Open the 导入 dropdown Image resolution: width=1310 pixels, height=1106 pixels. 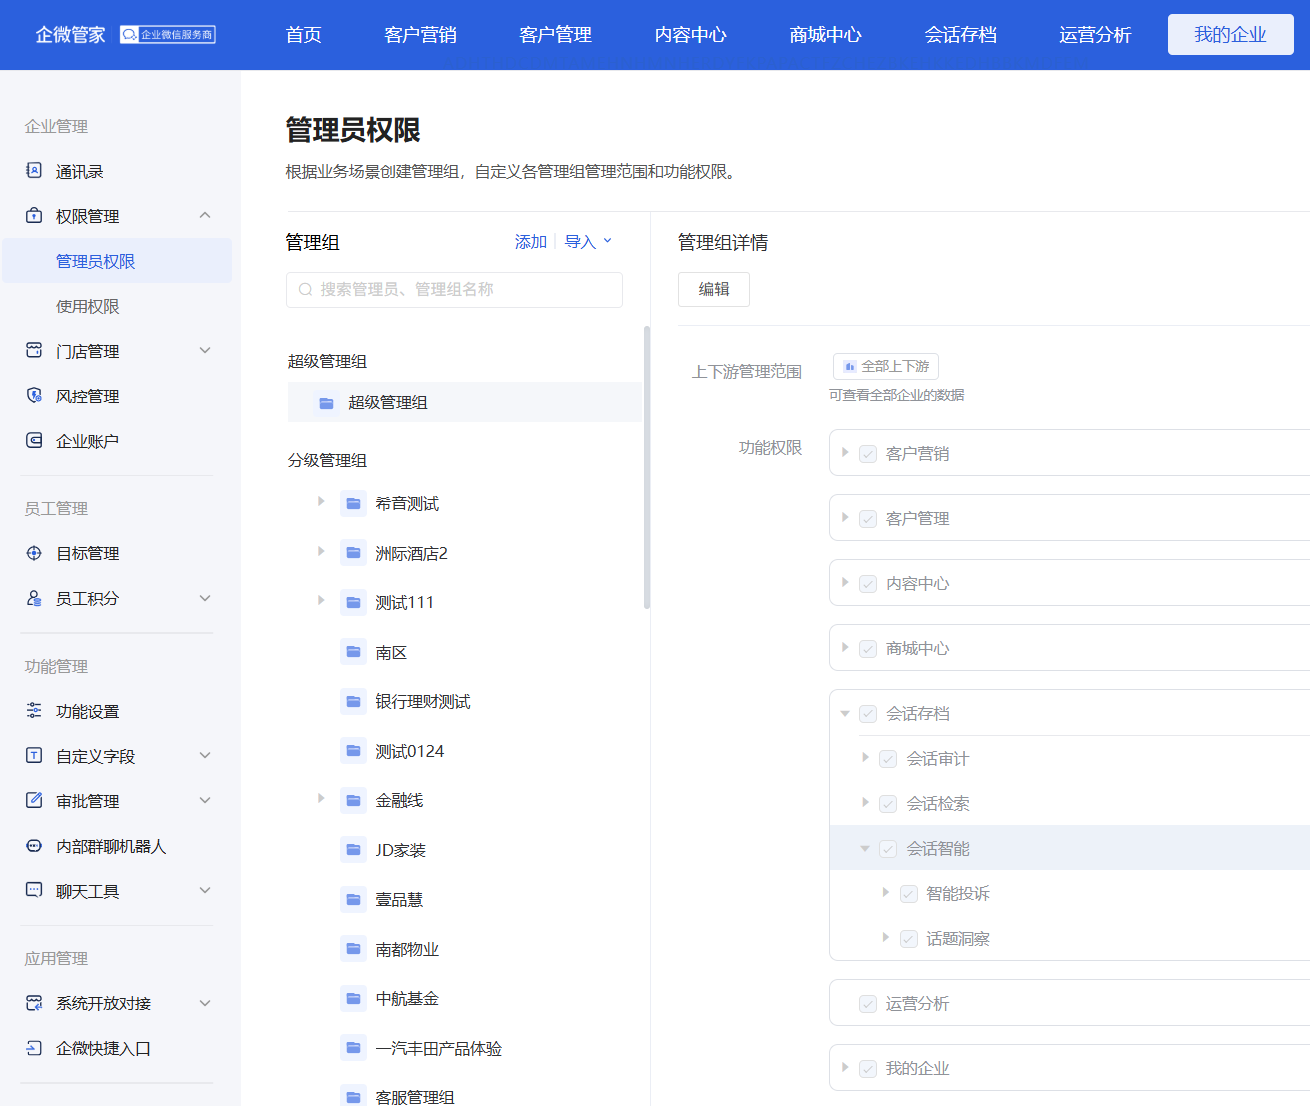pos(588,242)
